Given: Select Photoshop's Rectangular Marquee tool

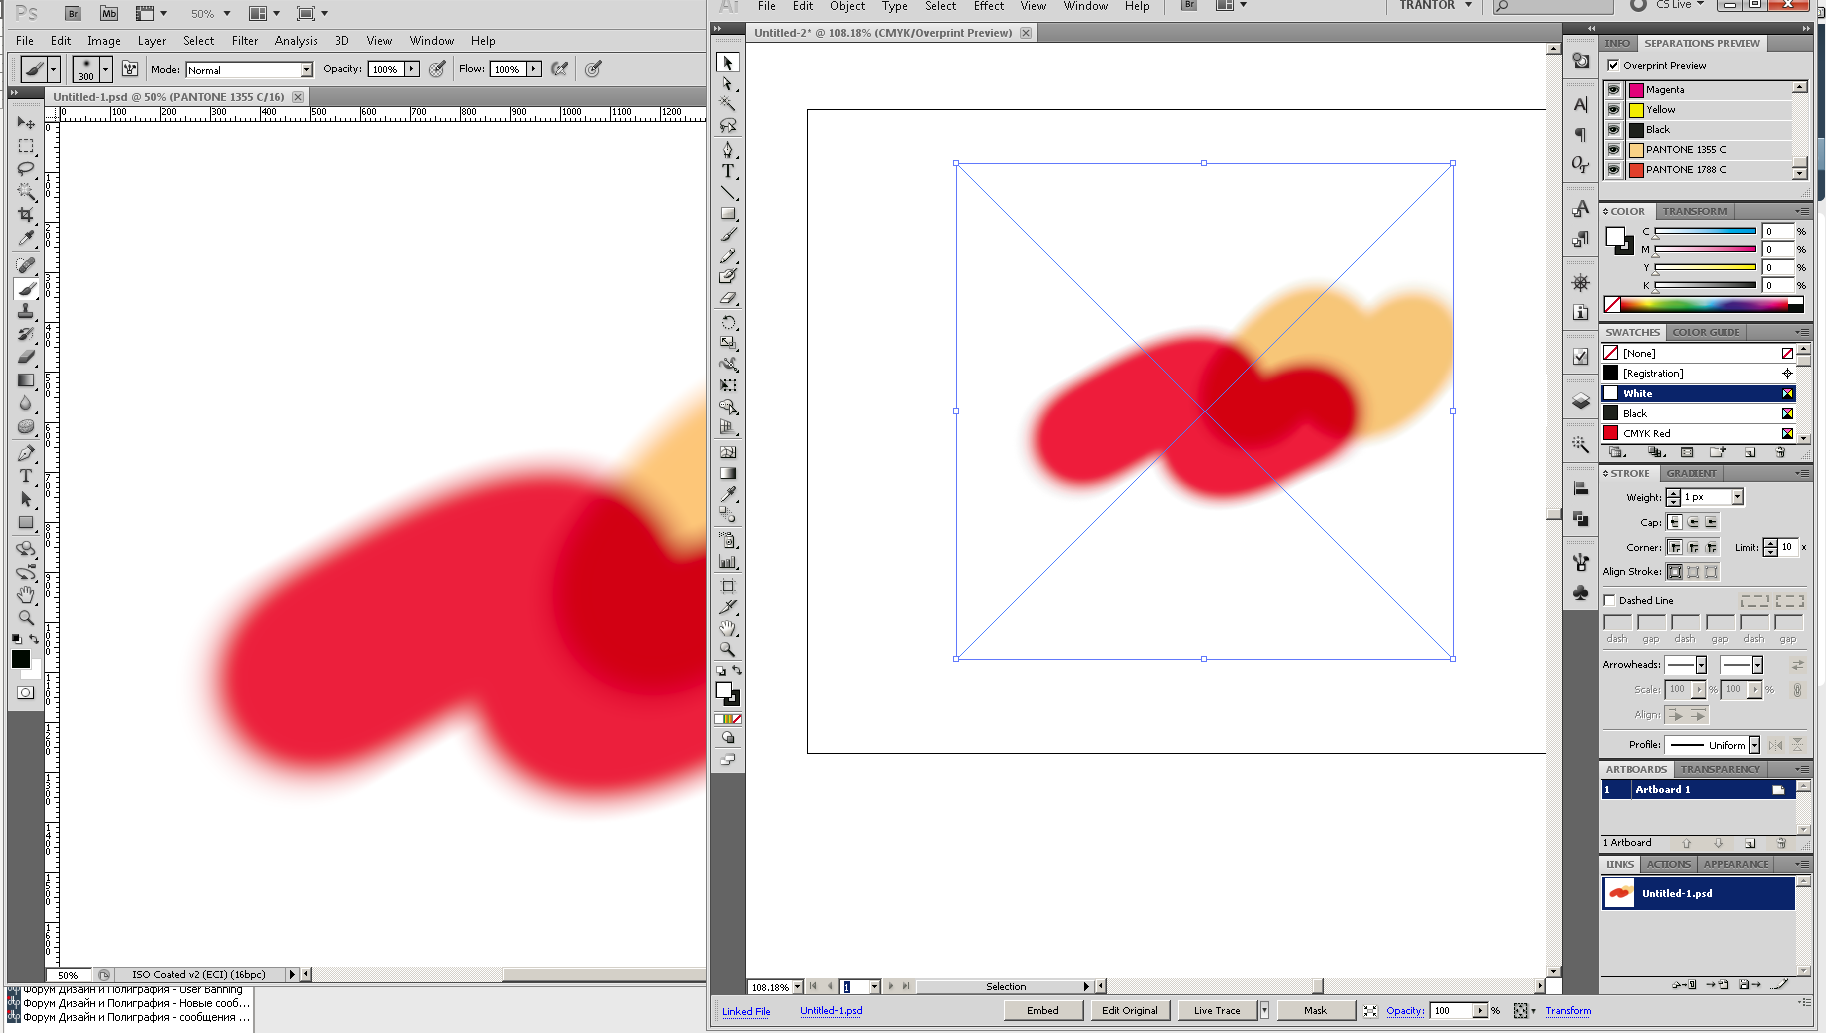Looking at the screenshot, I should (26, 145).
